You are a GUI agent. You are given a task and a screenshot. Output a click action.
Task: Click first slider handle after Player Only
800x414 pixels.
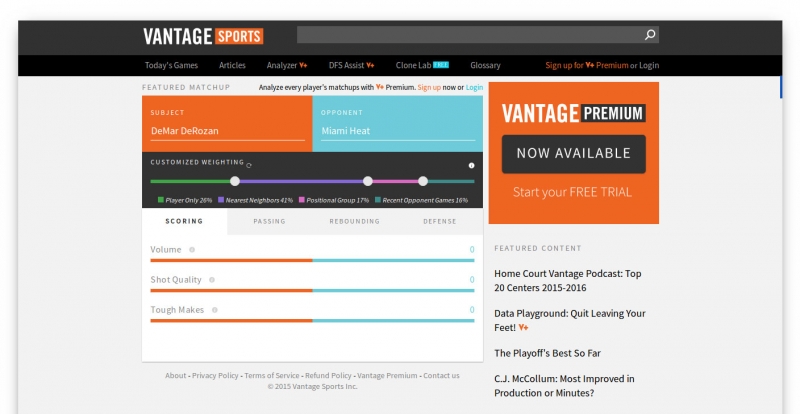(x=235, y=181)
